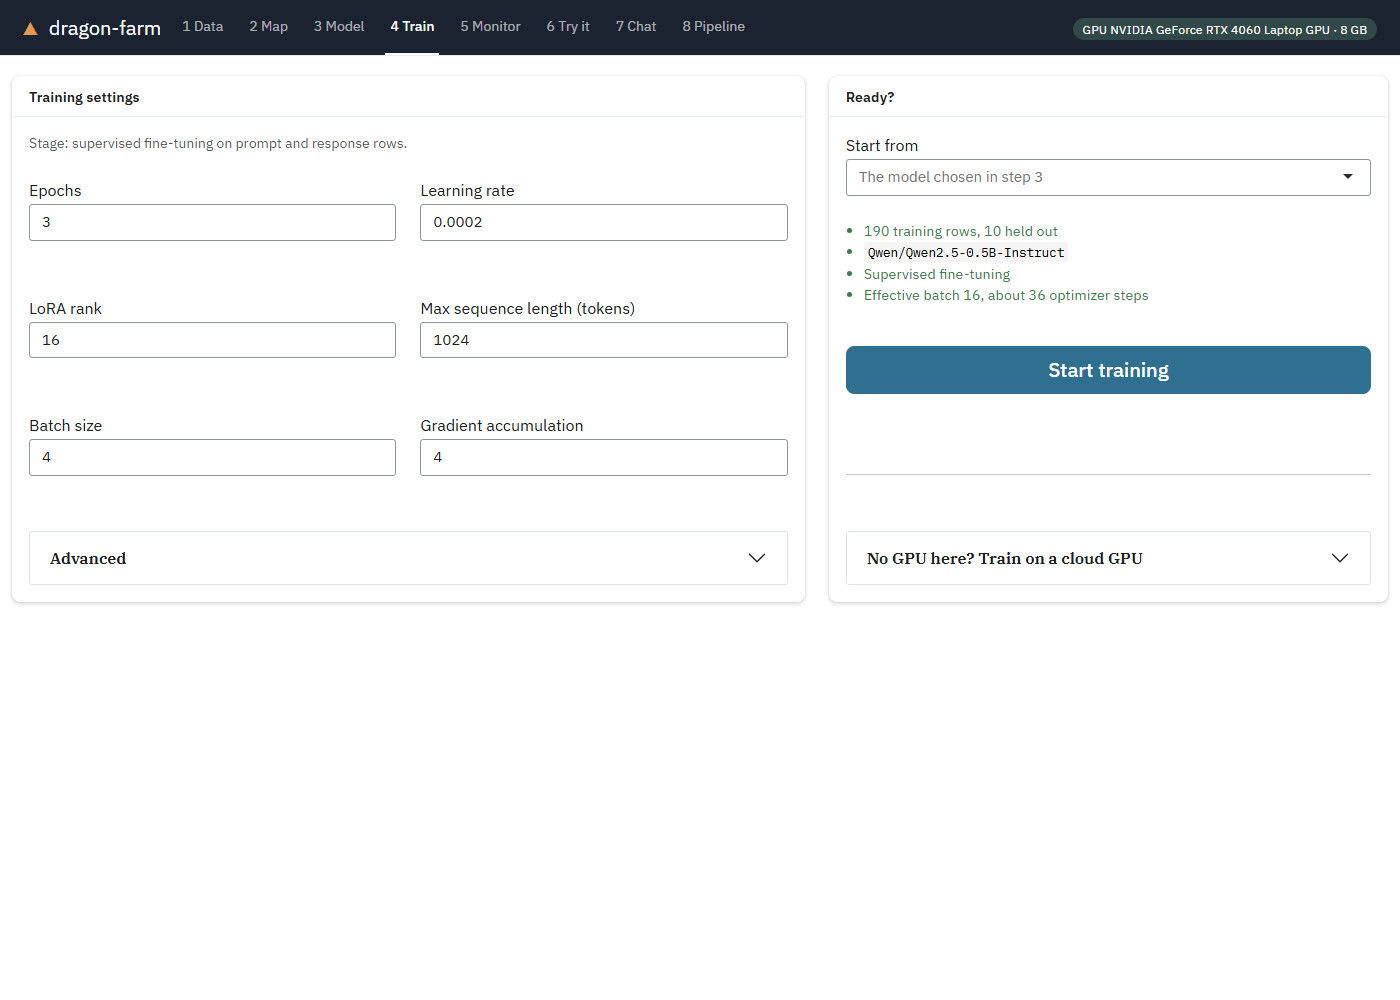Select the 4 Train tab
This screenshot has height=1000, width=1400.
click(x=412, y=27)
